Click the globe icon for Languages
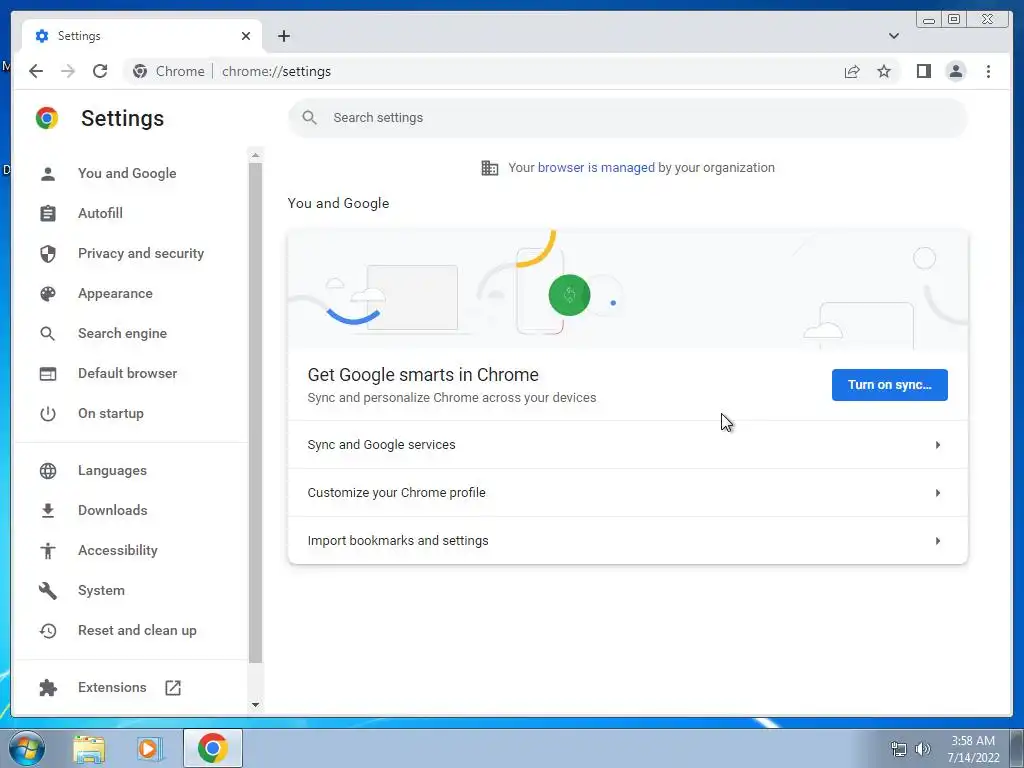The width and height of the screenshot is (1024, 768). pyautogui.click(x=48, y=471)
